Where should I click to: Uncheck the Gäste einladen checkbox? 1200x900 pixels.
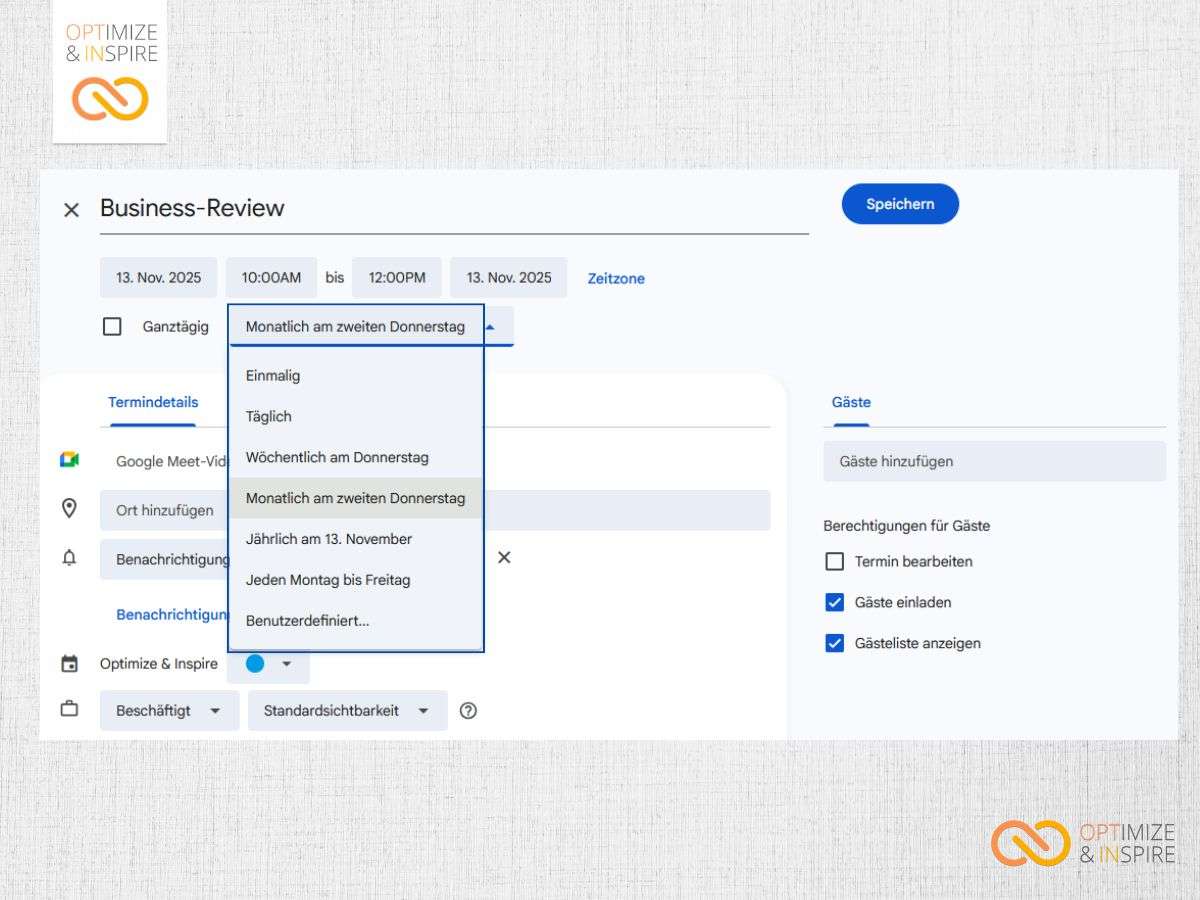tap(835, 602)
